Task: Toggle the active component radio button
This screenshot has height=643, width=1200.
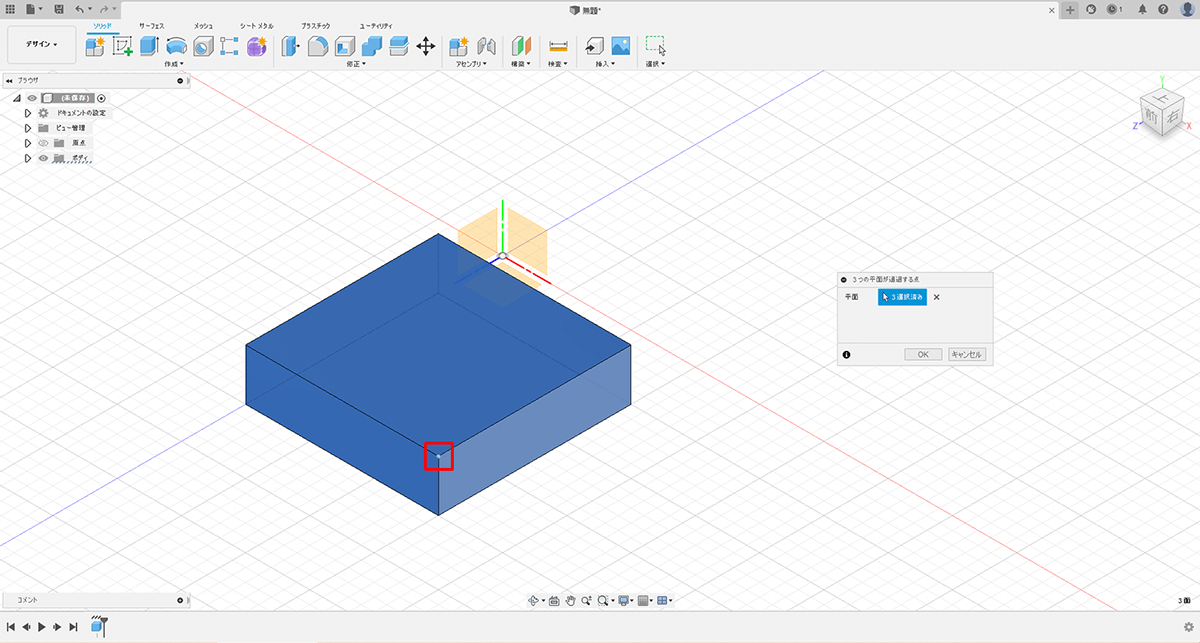Action: (101, 98)
